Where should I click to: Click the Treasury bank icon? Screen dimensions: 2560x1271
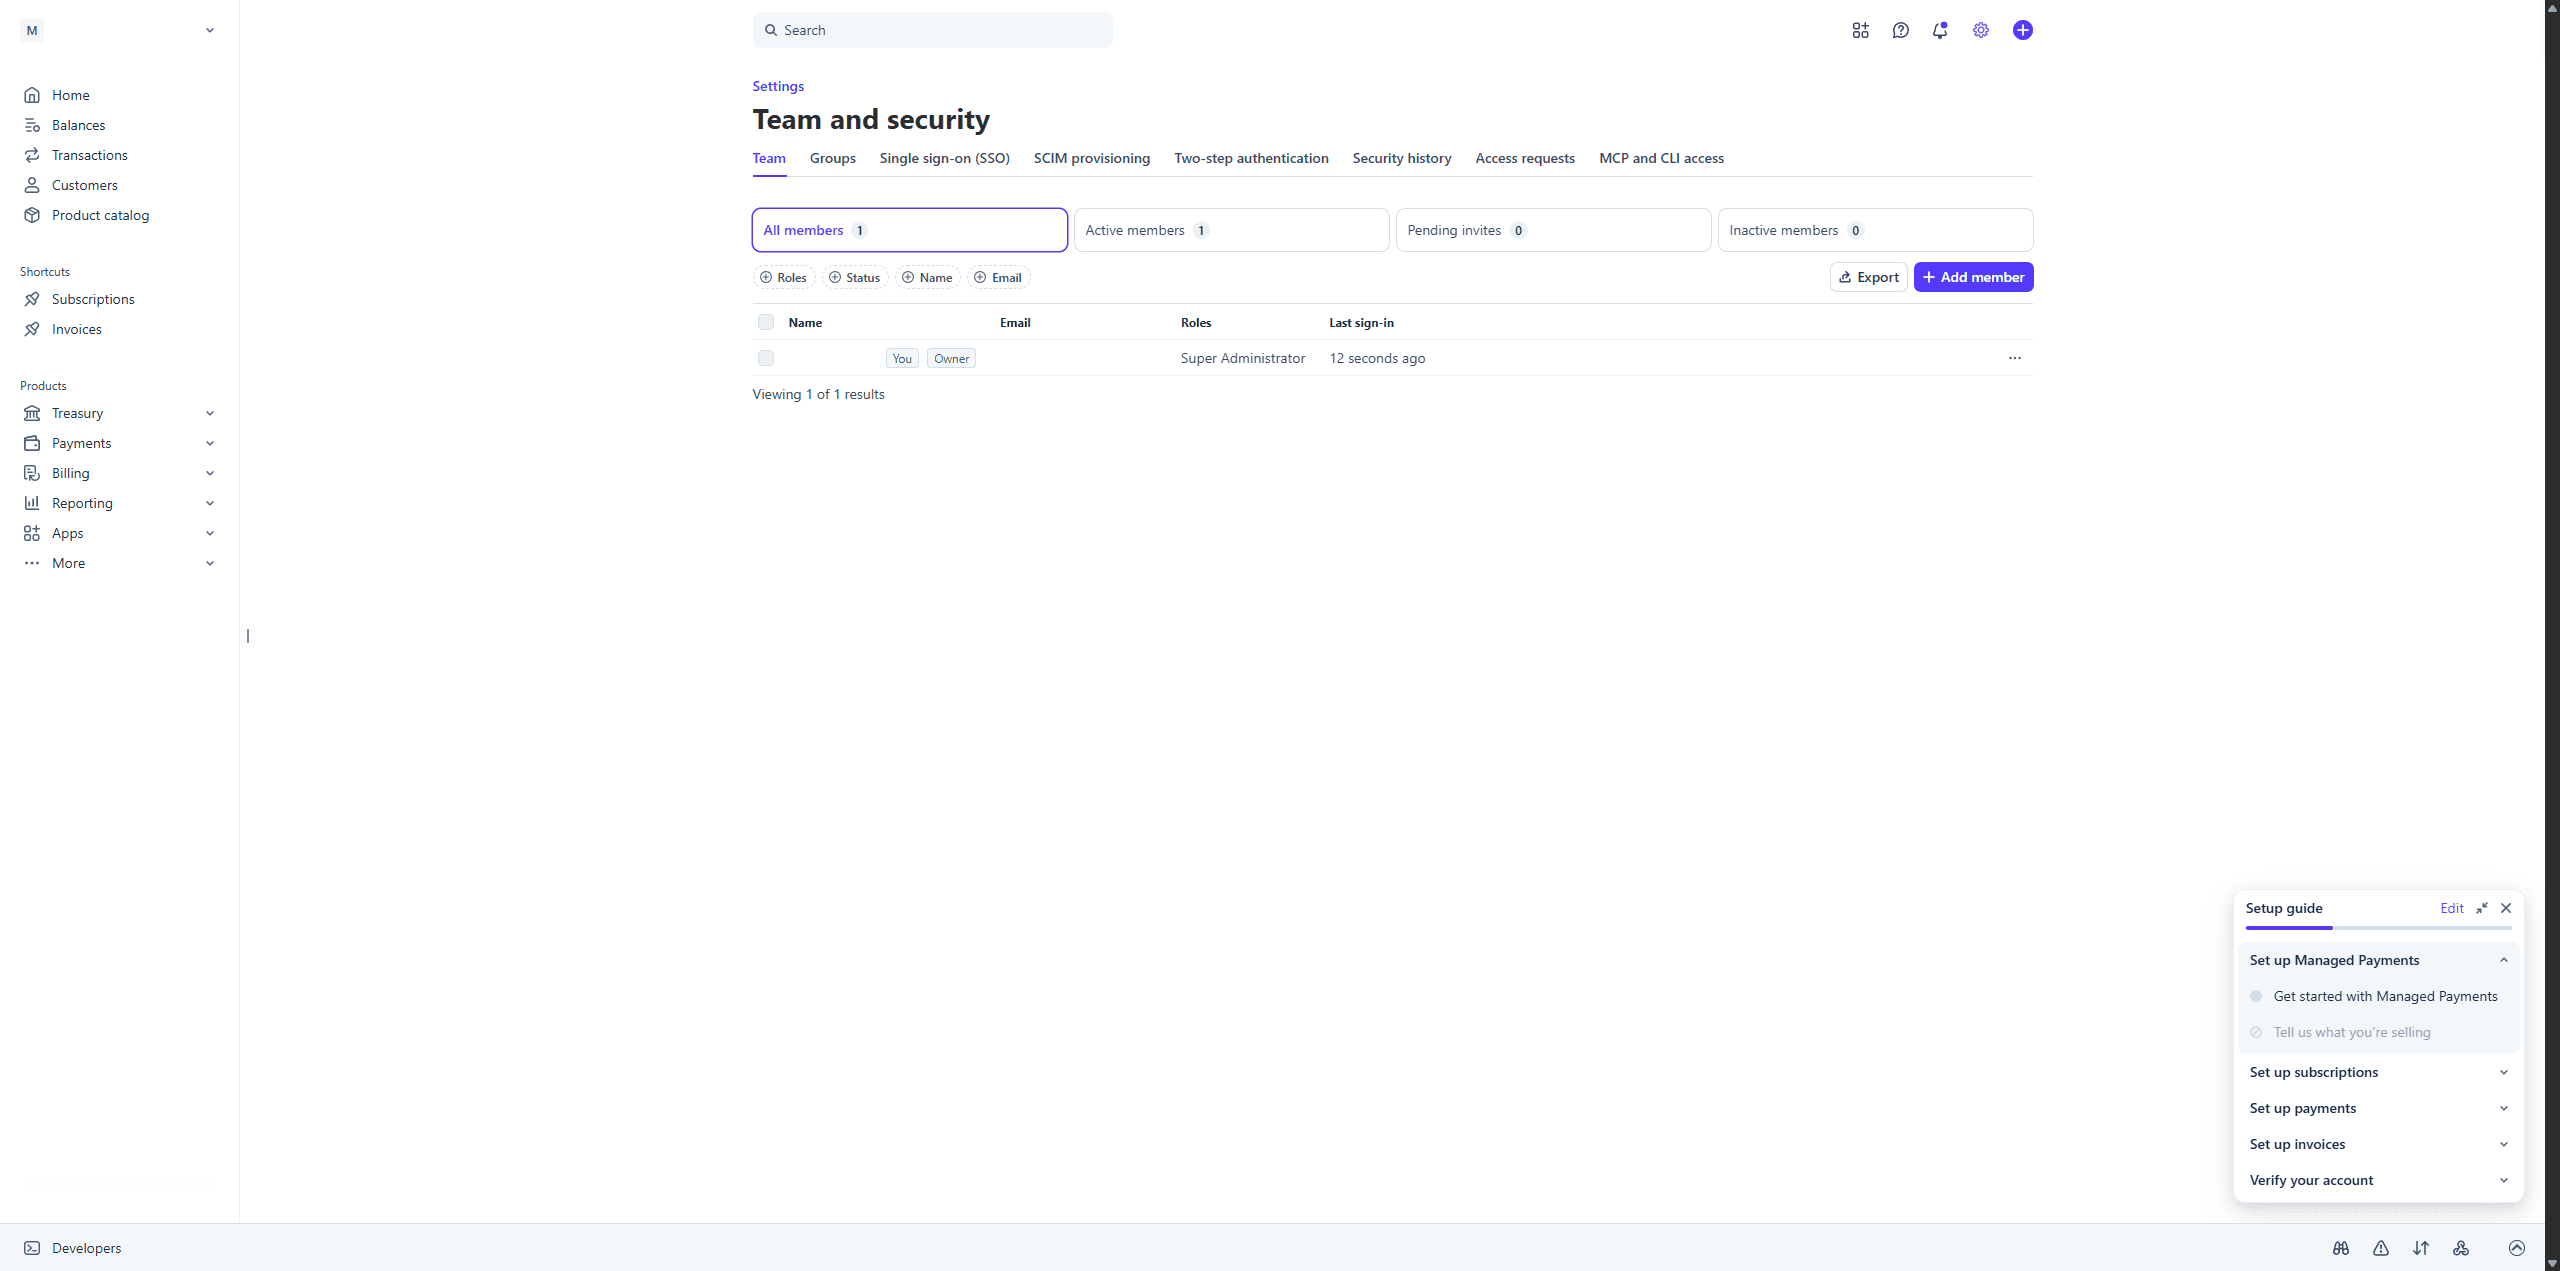(x=32, y=413)
